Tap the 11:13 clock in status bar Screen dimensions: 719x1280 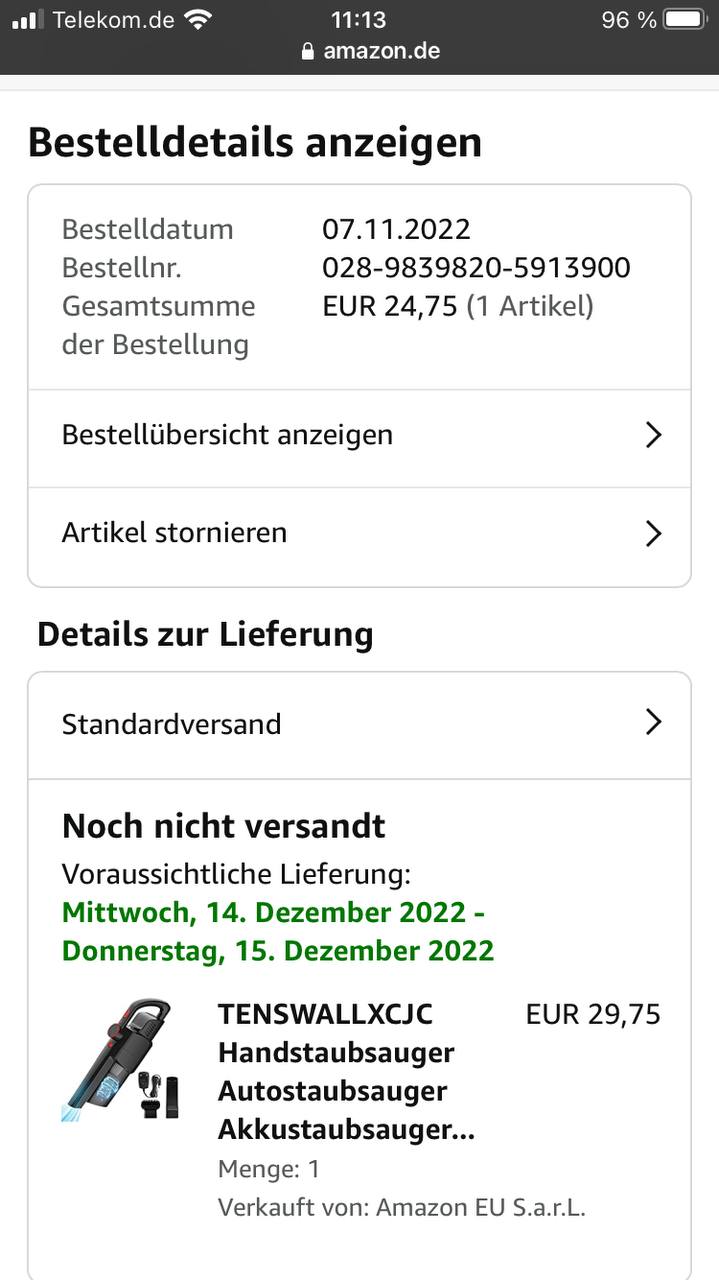point(359,20)
